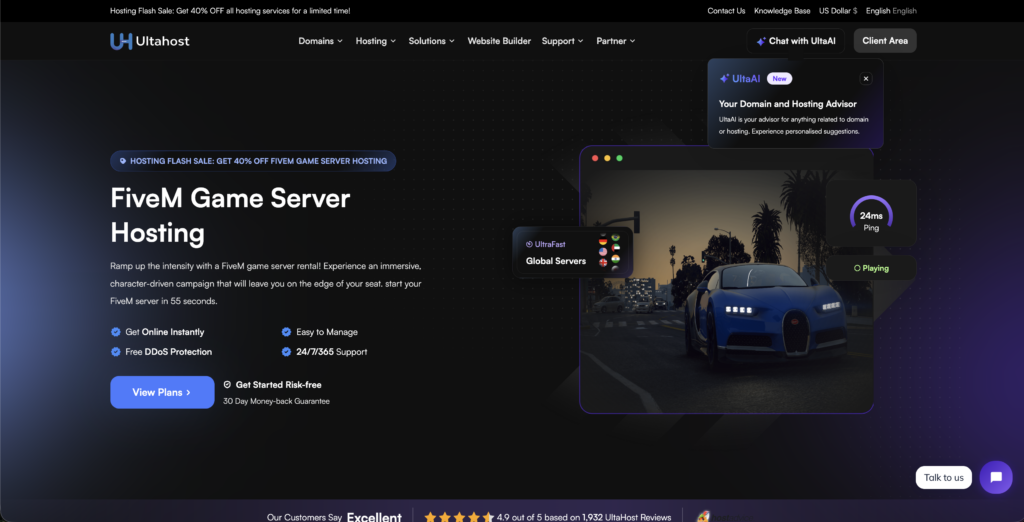The image size is (1024, 522).
Task: Click the checkmark icon next to Get Online Instantly
Action: coord(116,332)
